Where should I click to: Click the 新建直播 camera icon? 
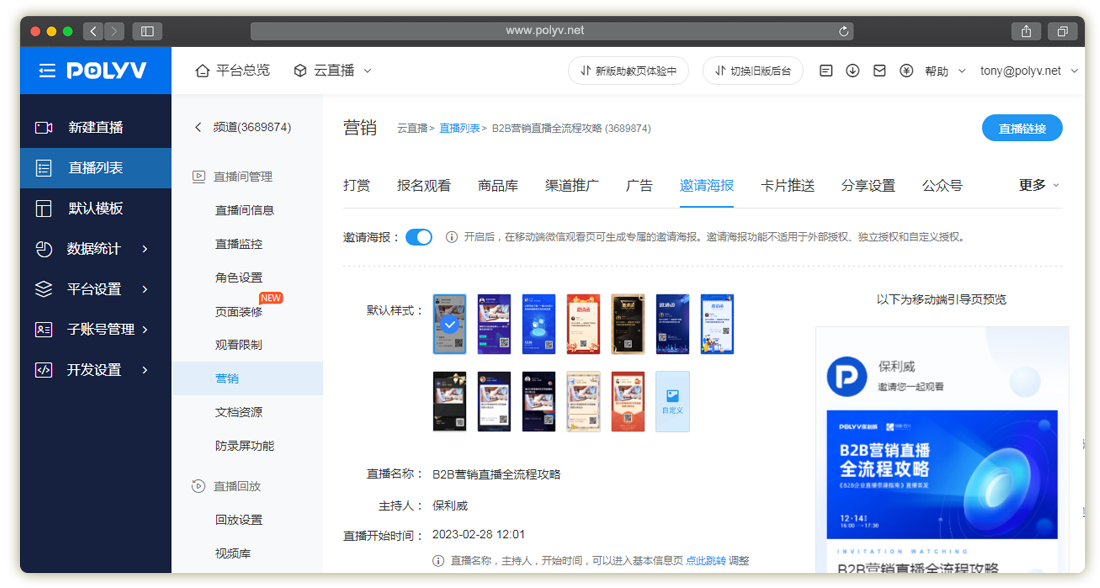click(43, 128)
